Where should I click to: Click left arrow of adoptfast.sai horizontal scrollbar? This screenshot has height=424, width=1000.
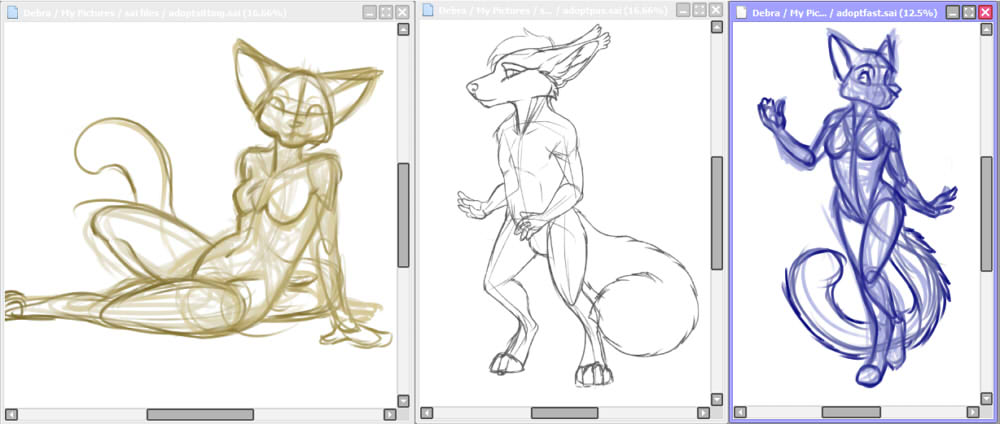tap(740, 413)
